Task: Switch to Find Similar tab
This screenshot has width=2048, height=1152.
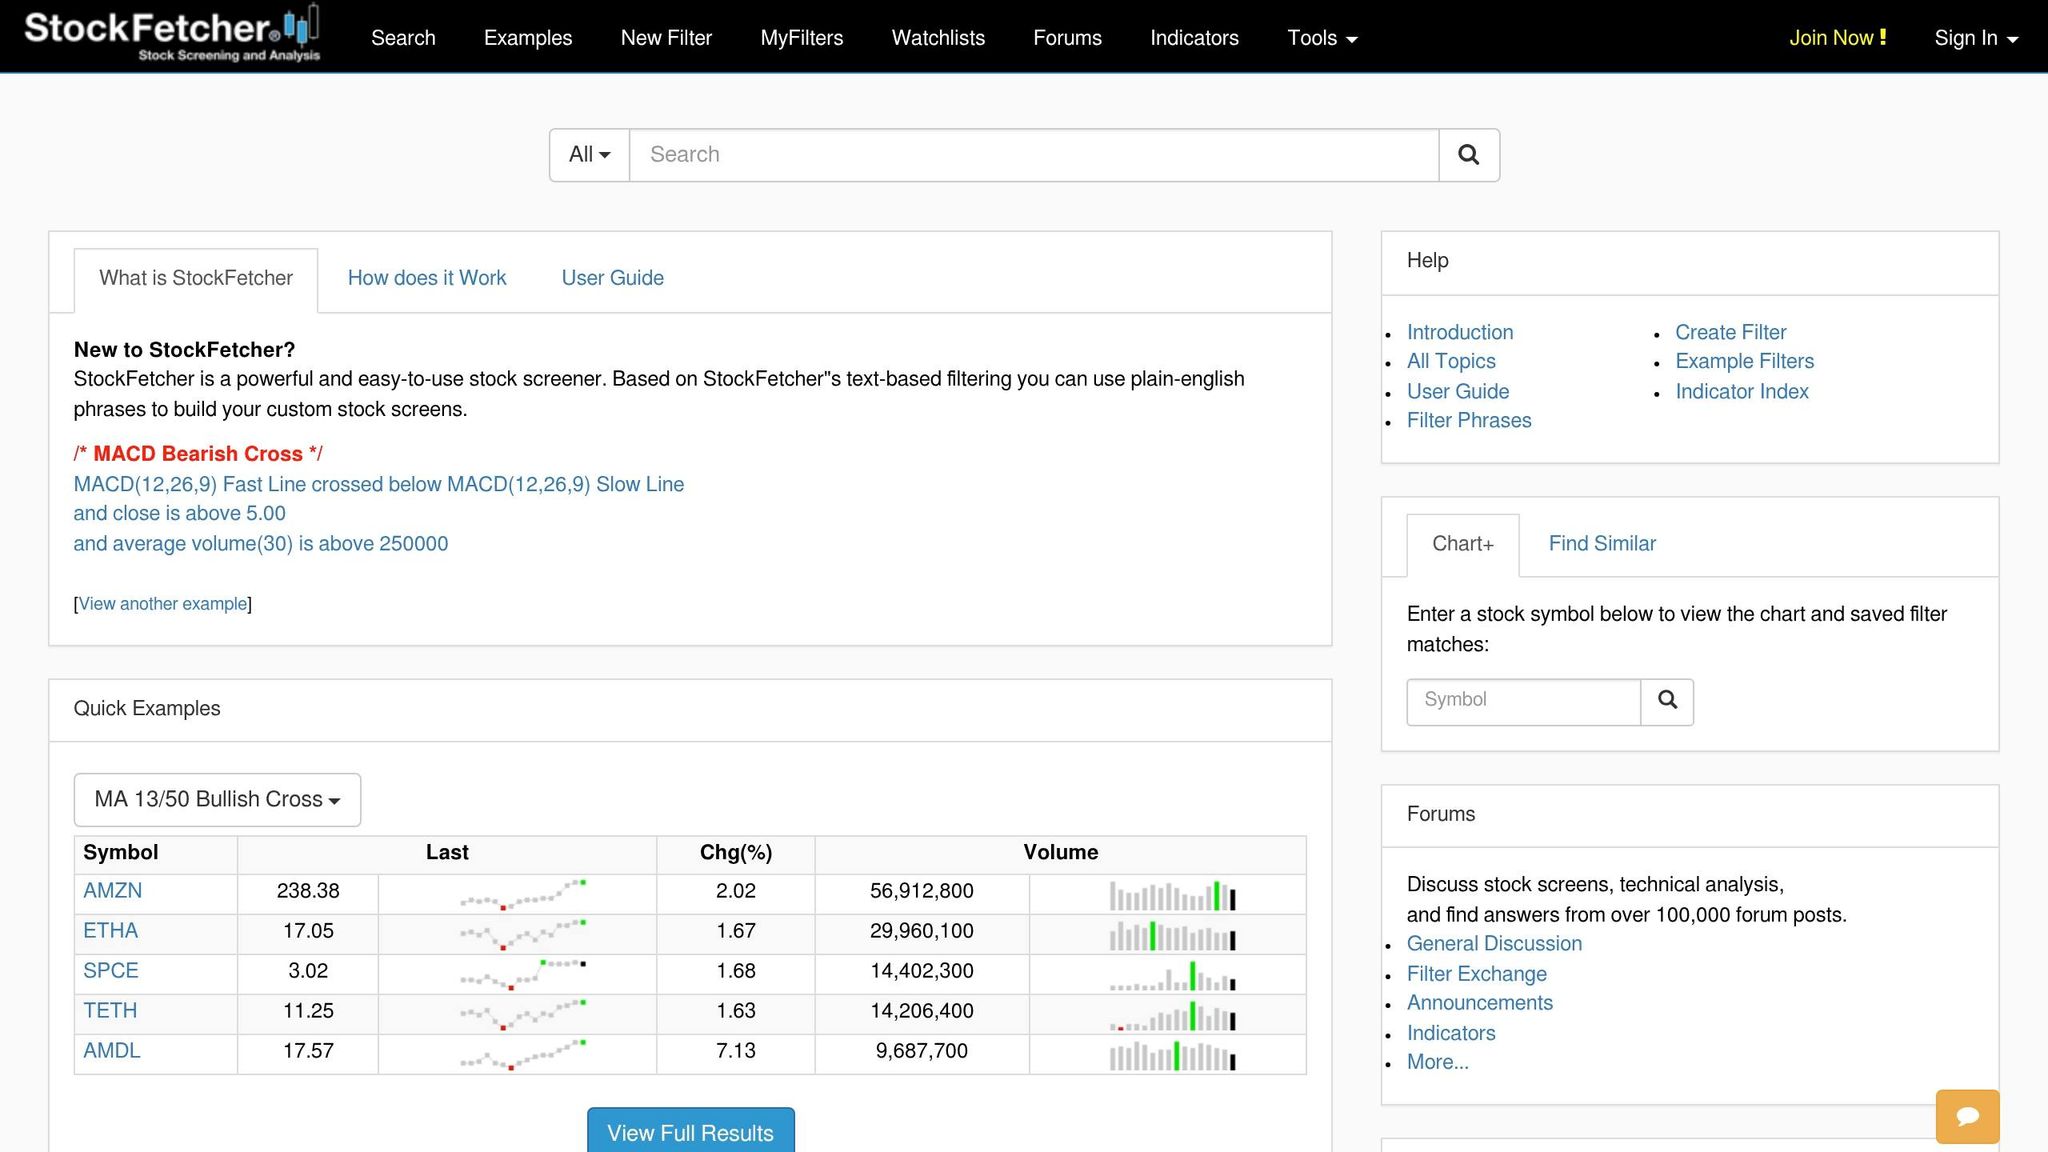Action: click(1602, 544)
